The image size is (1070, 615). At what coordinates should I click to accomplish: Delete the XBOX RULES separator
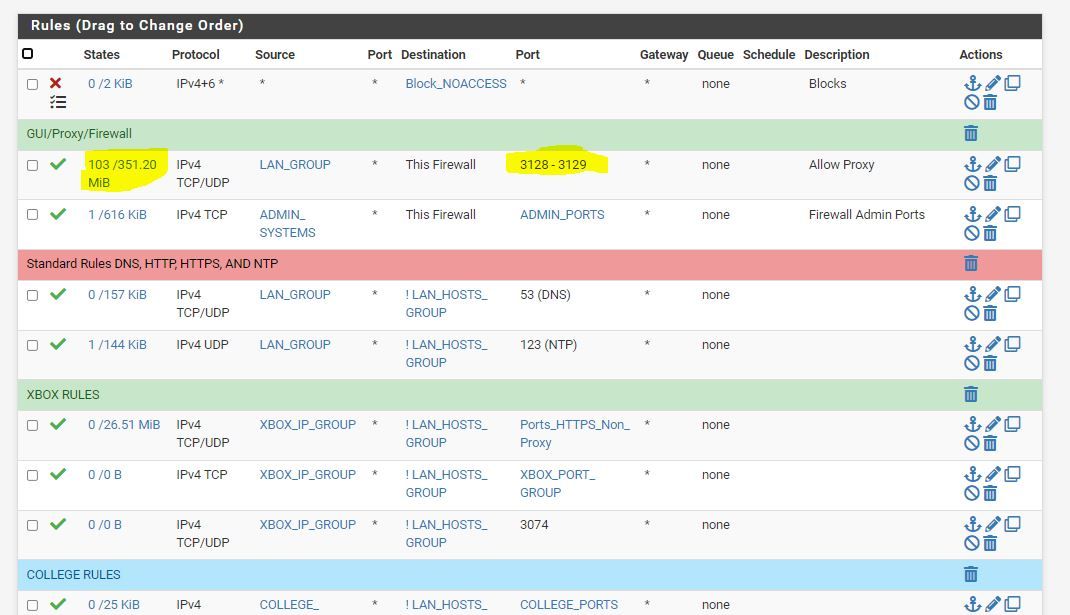971,394
